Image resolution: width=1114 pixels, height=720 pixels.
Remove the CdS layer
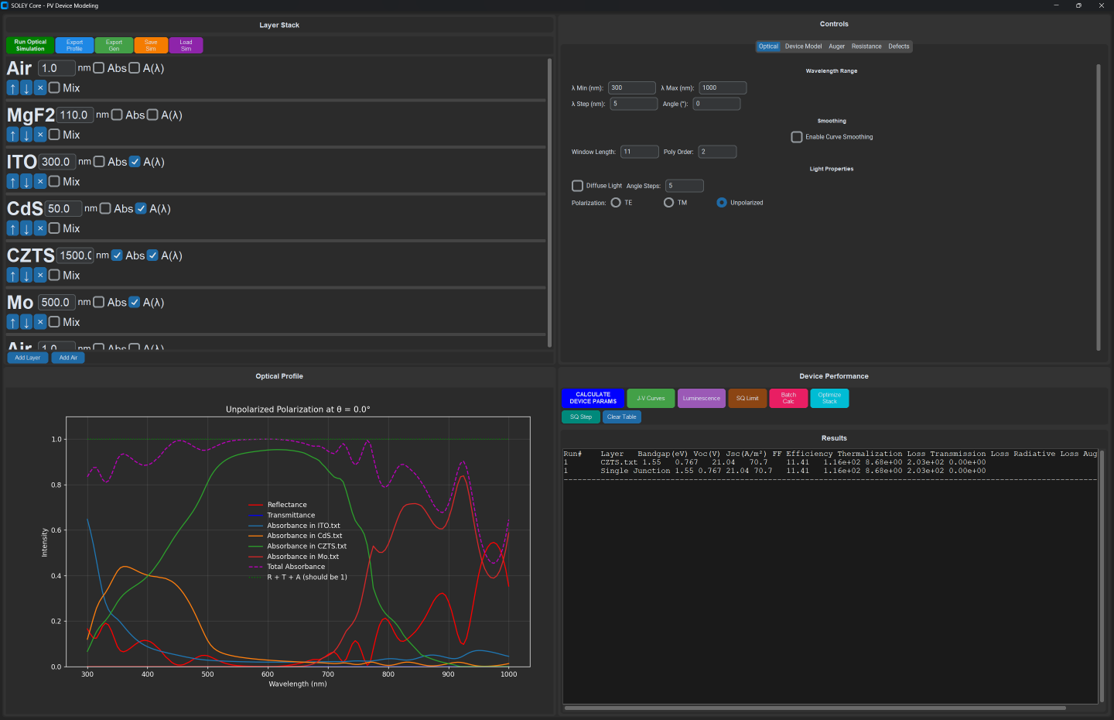(x=40, y=228)
